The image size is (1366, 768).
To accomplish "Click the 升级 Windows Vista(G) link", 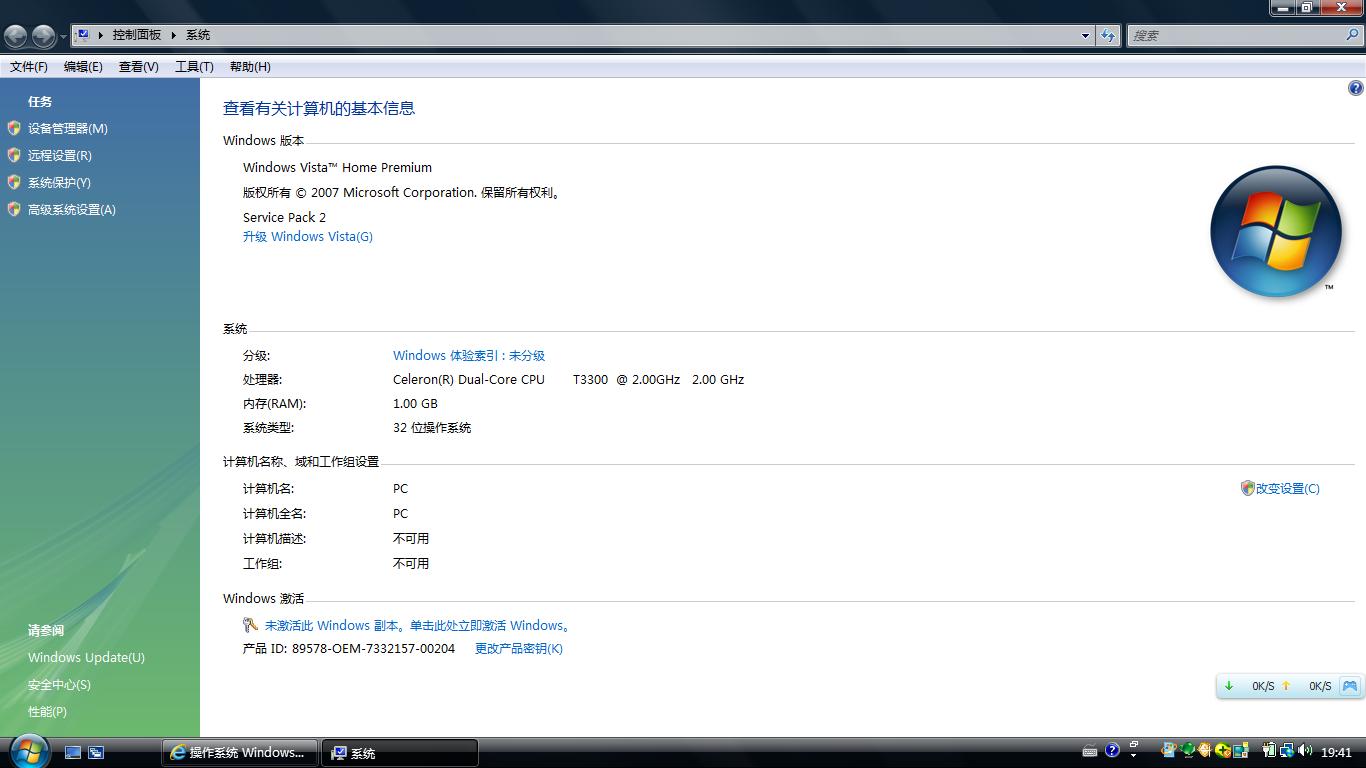I will coord(308,236).
